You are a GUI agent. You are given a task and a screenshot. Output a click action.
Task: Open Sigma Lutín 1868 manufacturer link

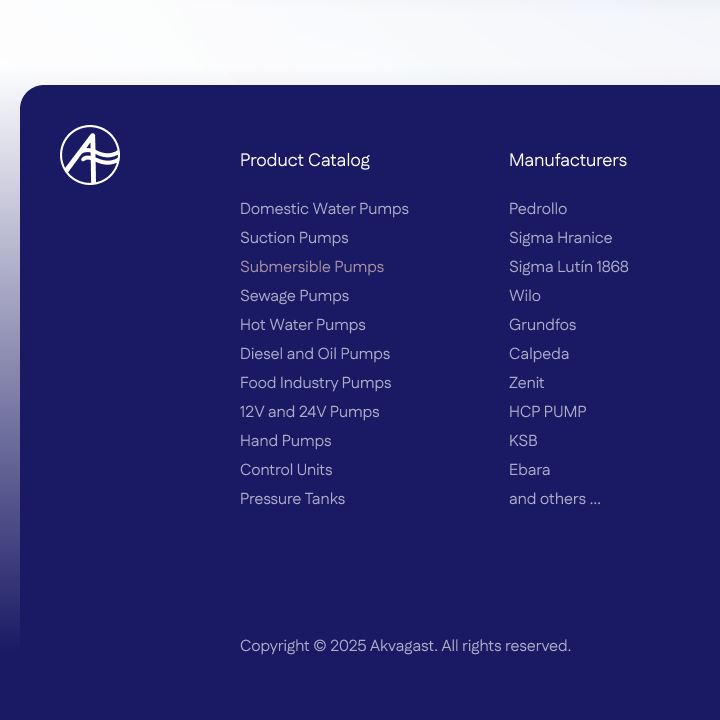[x=569, y=267]
